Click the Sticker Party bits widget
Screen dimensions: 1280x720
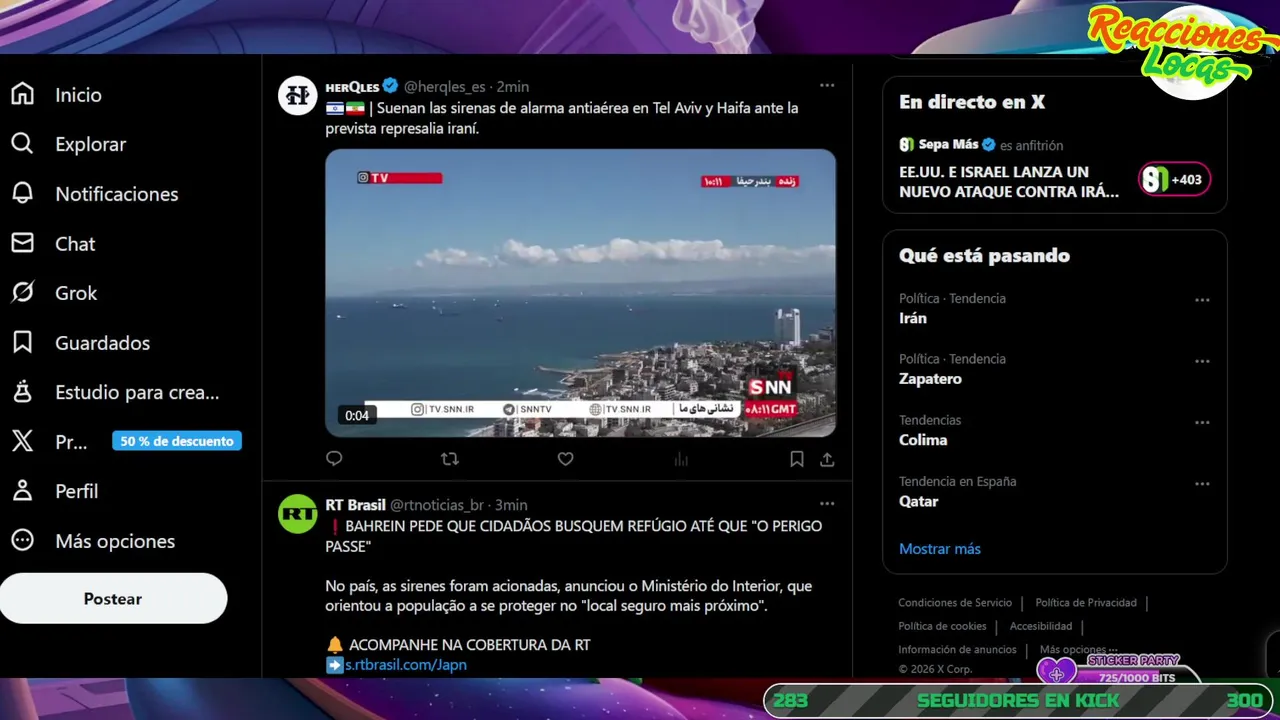(x=1120, y=669)
